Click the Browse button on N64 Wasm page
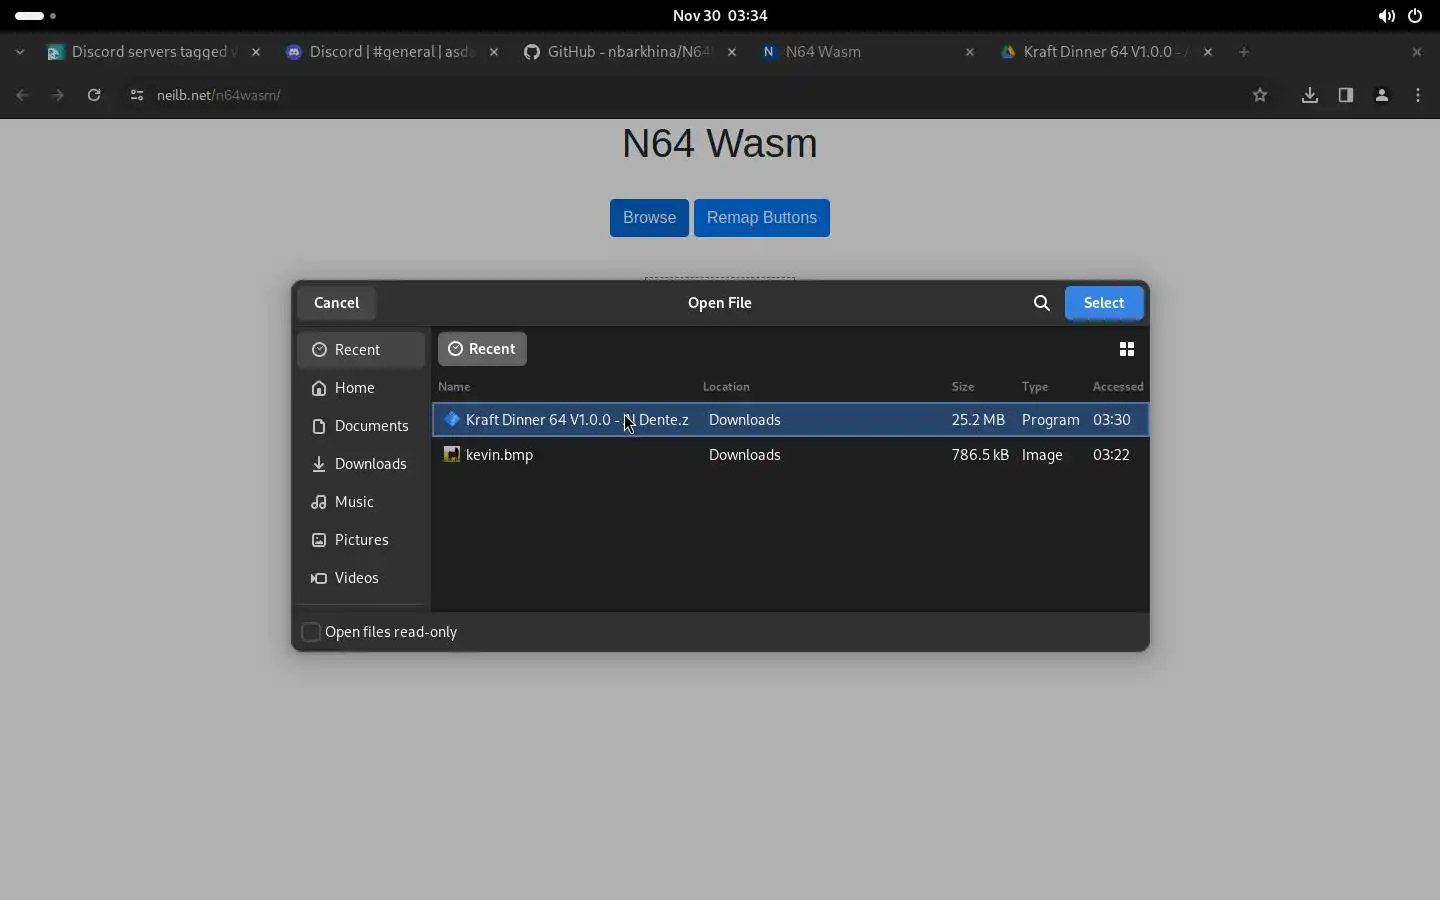This screenshot has height=900, width=1440. click(x=650, y=218)
